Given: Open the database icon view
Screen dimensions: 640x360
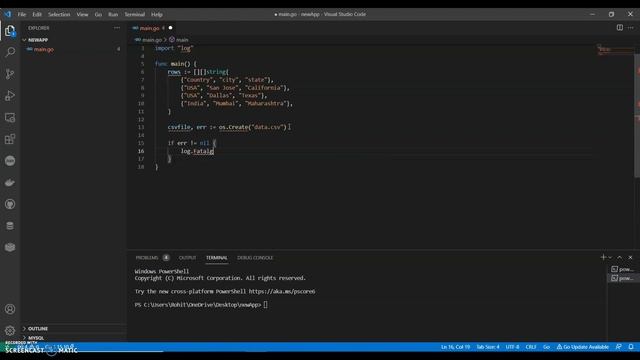Looking at the screenshot, I should coord(10,226).
